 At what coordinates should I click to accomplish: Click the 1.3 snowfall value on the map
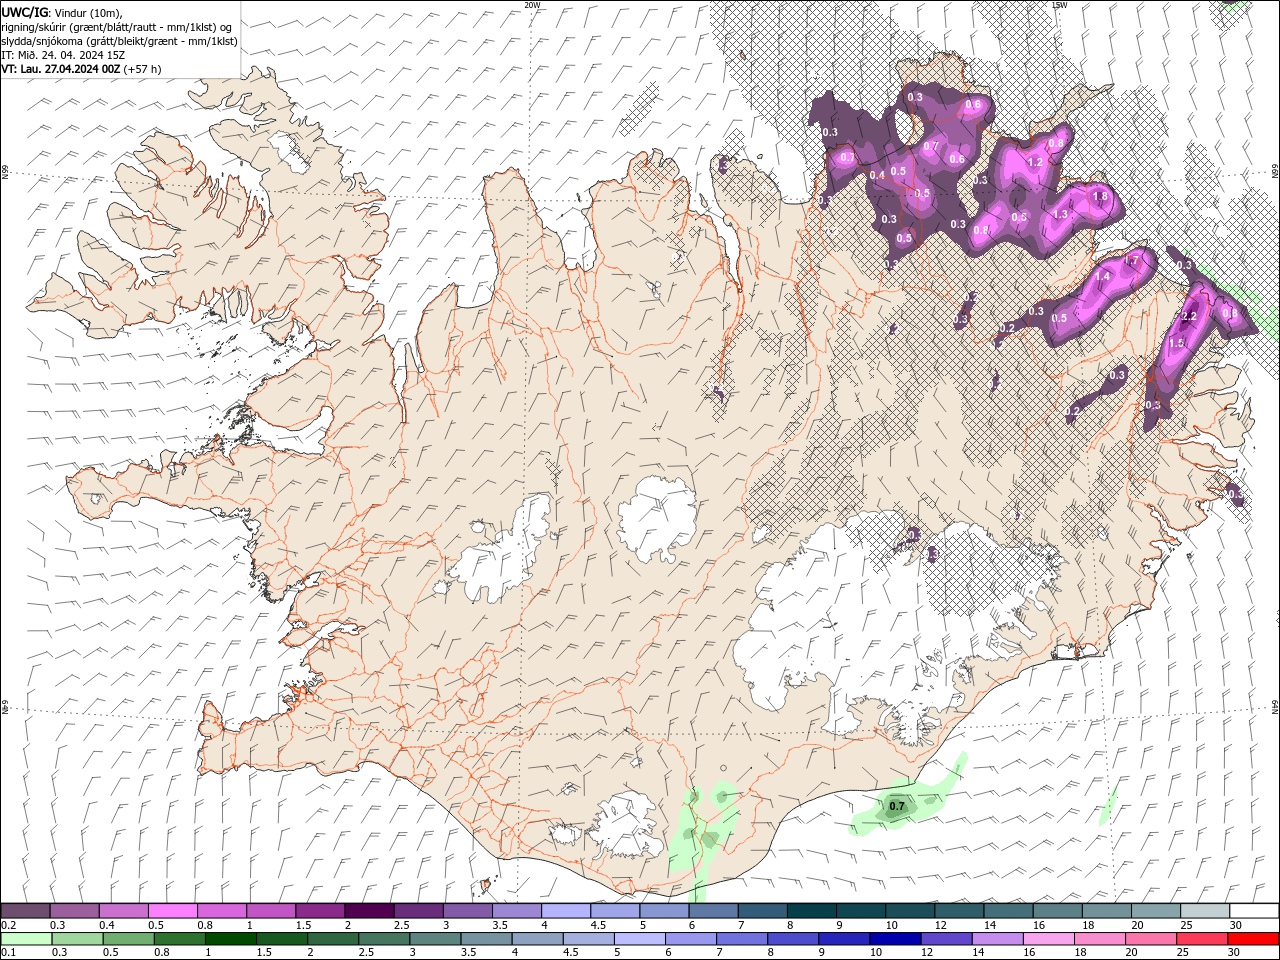[1061, 214]
